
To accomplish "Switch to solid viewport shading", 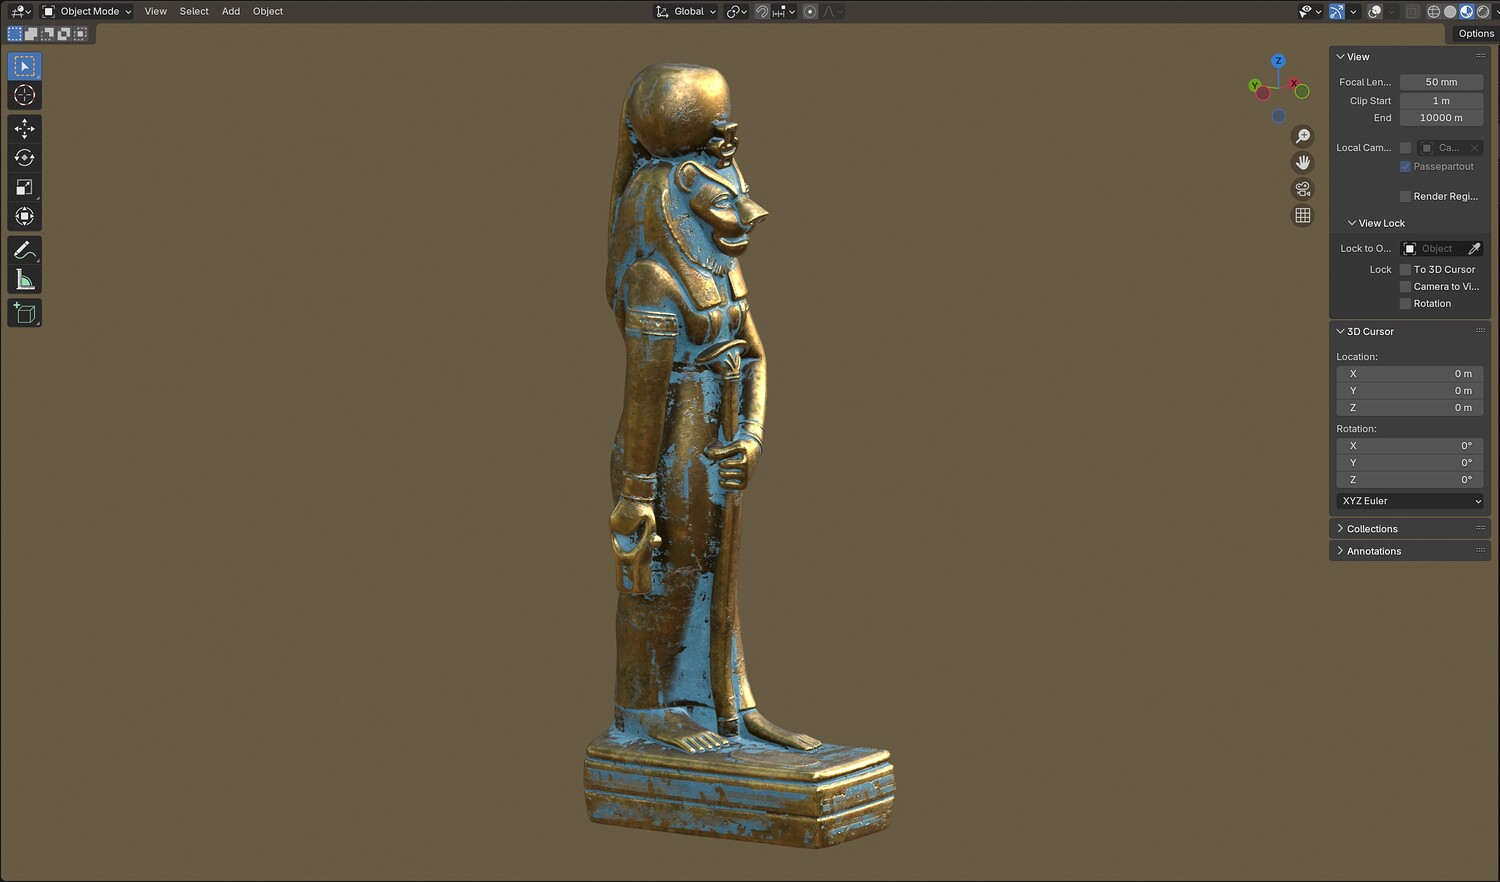I will (x=1450, y=12).
